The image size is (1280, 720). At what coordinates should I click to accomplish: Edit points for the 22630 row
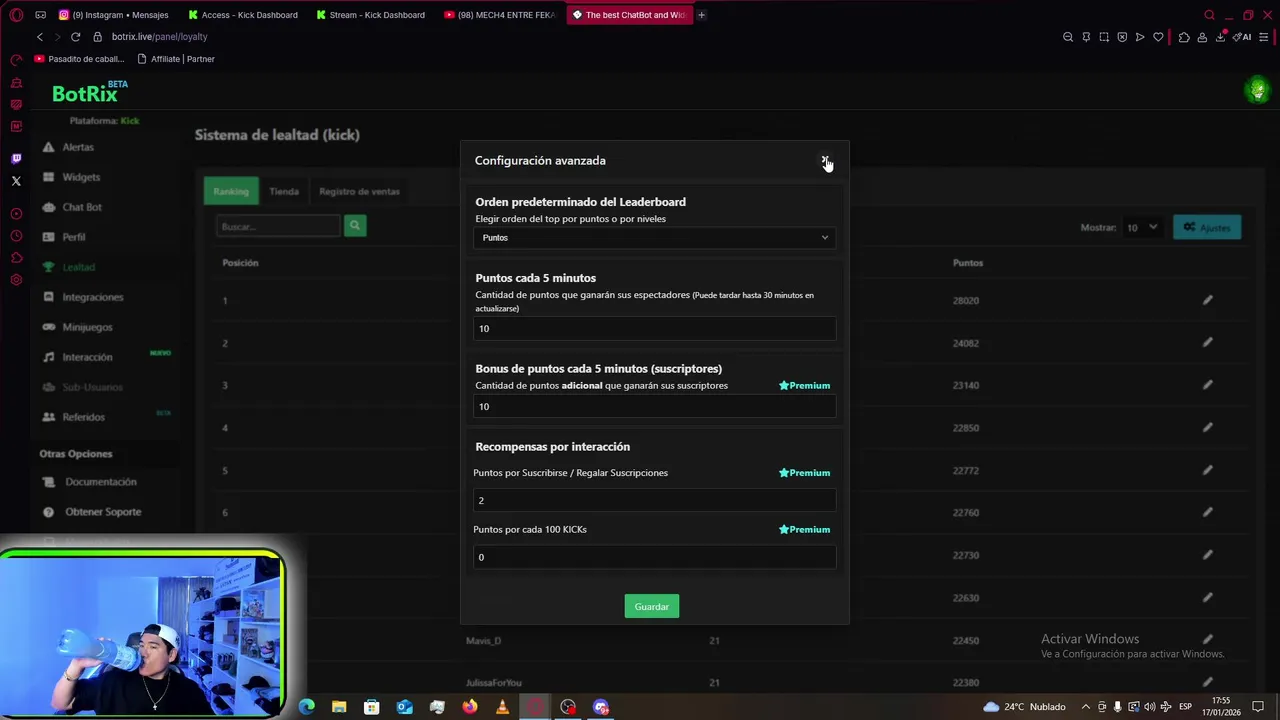coord(1208,597)
